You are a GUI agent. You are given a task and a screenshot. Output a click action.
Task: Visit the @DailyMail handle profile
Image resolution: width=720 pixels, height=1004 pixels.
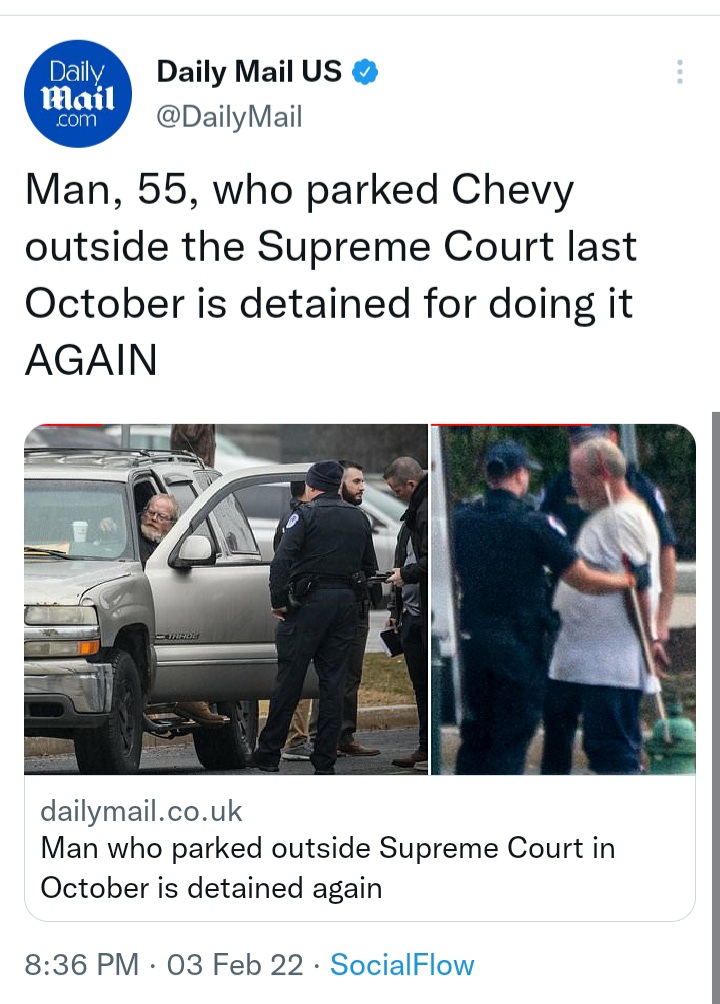229,117
